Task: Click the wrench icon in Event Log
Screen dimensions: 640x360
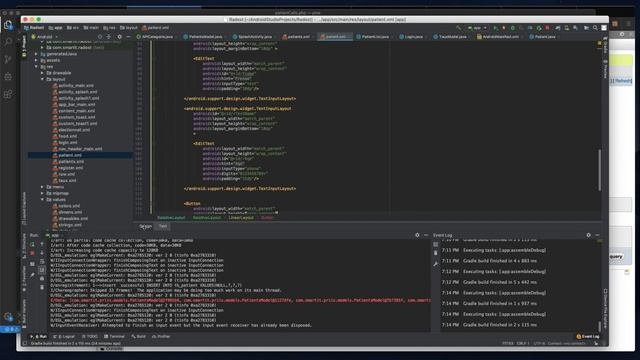Action: (x=436, y=264)
